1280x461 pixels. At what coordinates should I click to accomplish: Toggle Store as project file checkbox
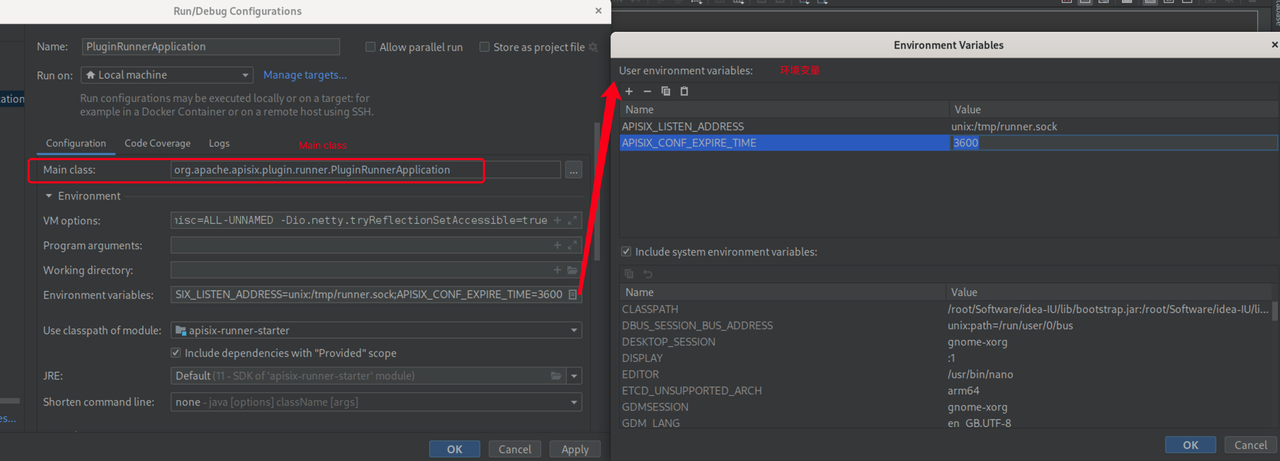coord(485,47)
